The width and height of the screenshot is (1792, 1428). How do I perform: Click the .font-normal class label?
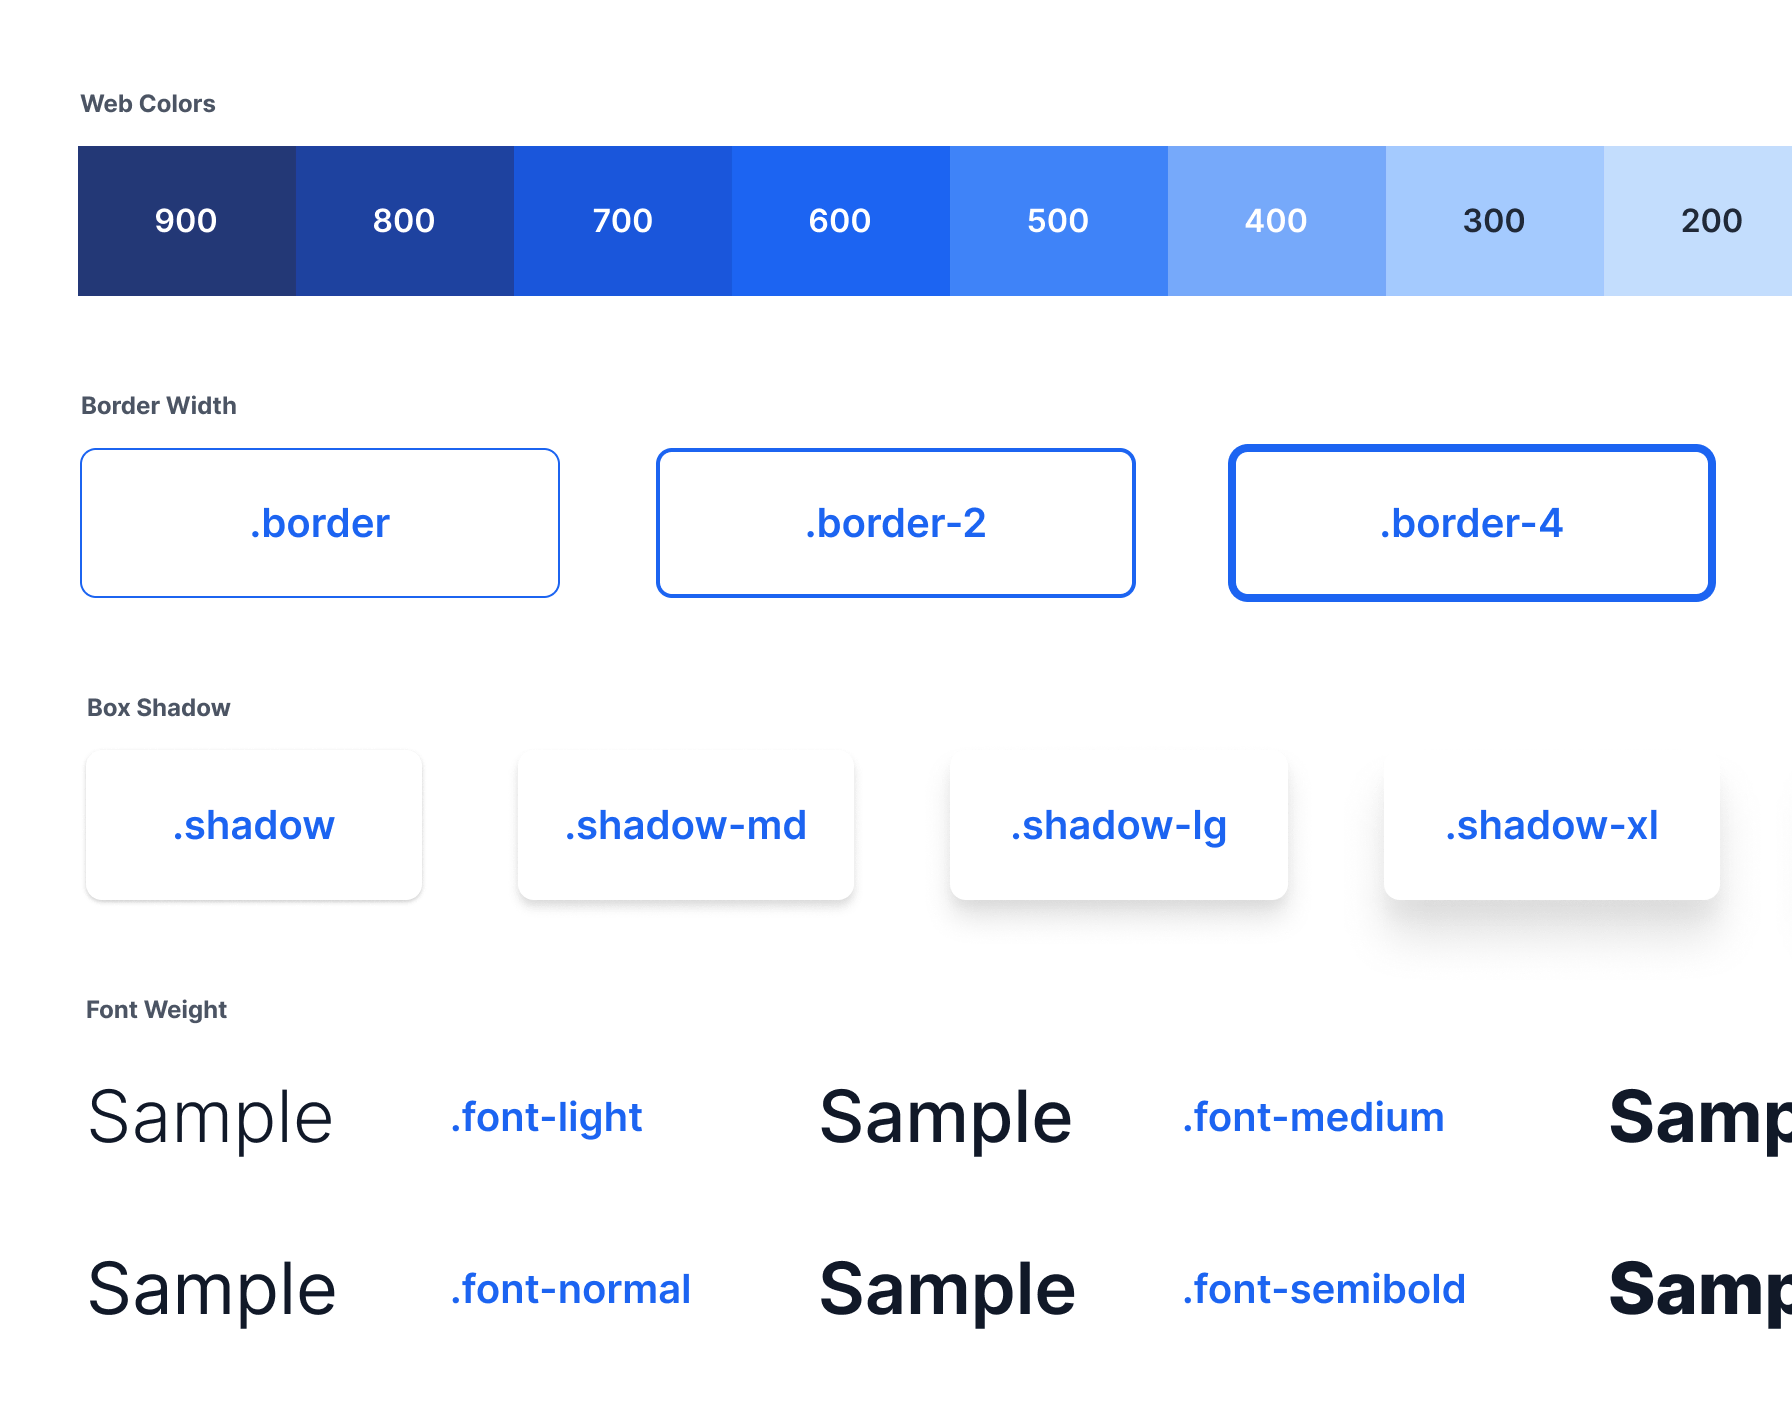tap(570, 1289)
